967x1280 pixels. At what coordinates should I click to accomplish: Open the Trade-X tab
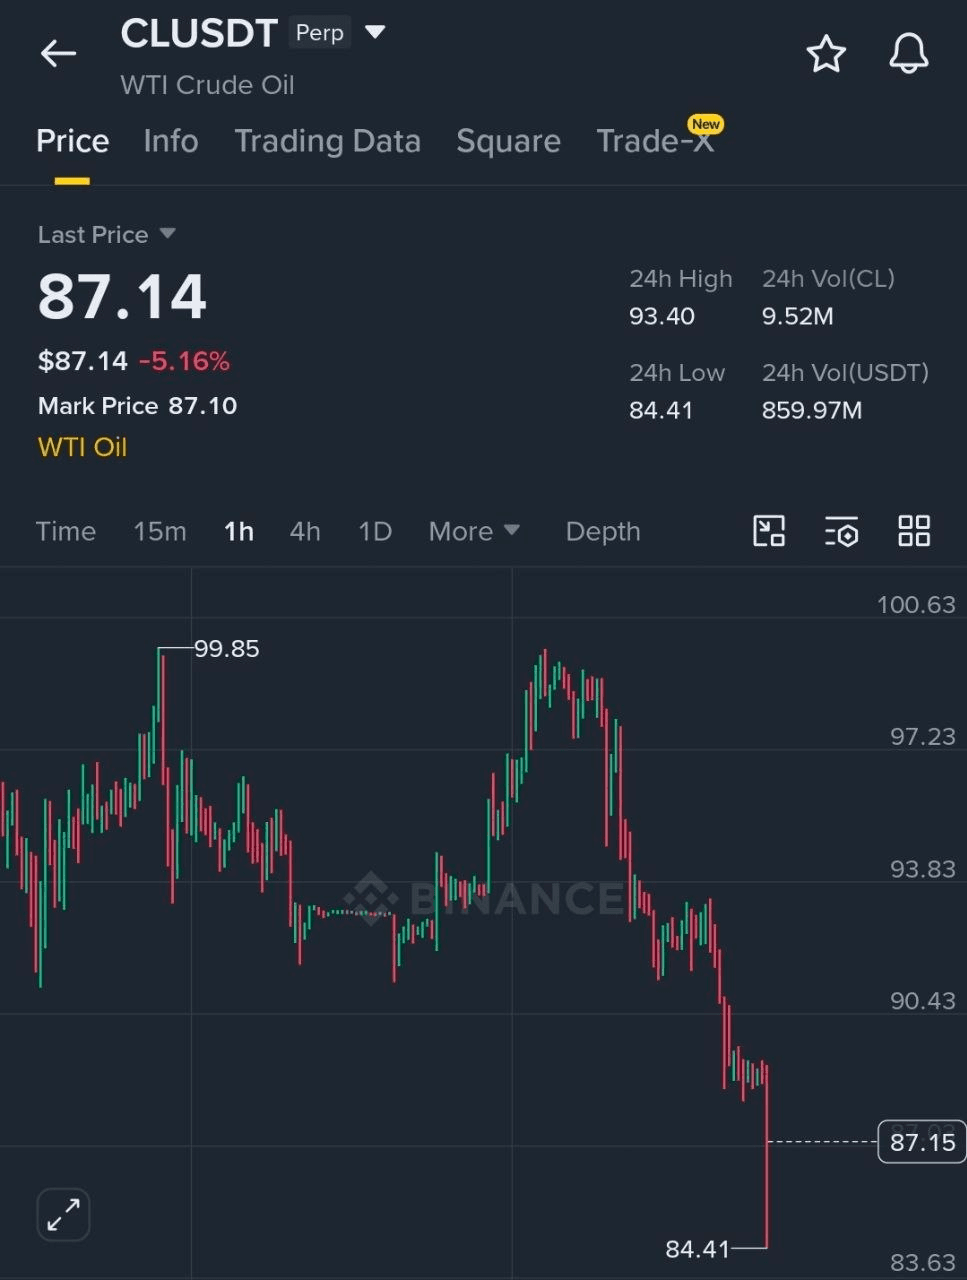[655, 141]
